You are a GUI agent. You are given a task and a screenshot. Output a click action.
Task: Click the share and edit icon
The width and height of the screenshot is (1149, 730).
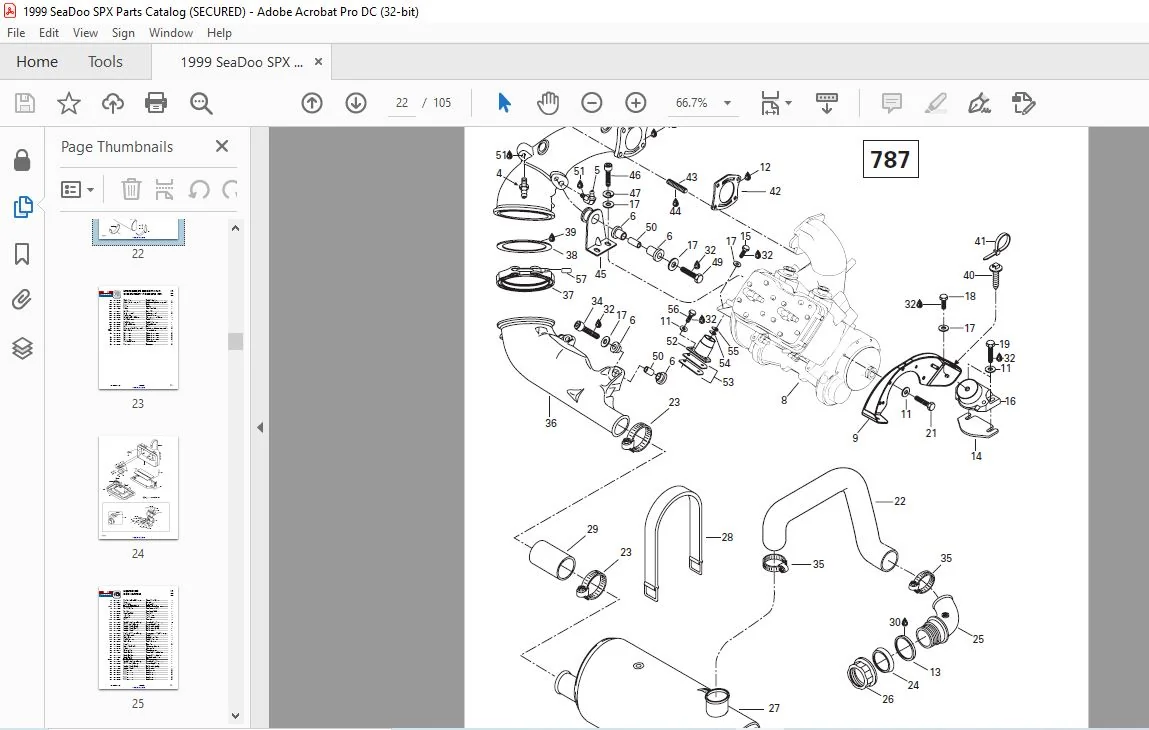tap(1023, 103)
